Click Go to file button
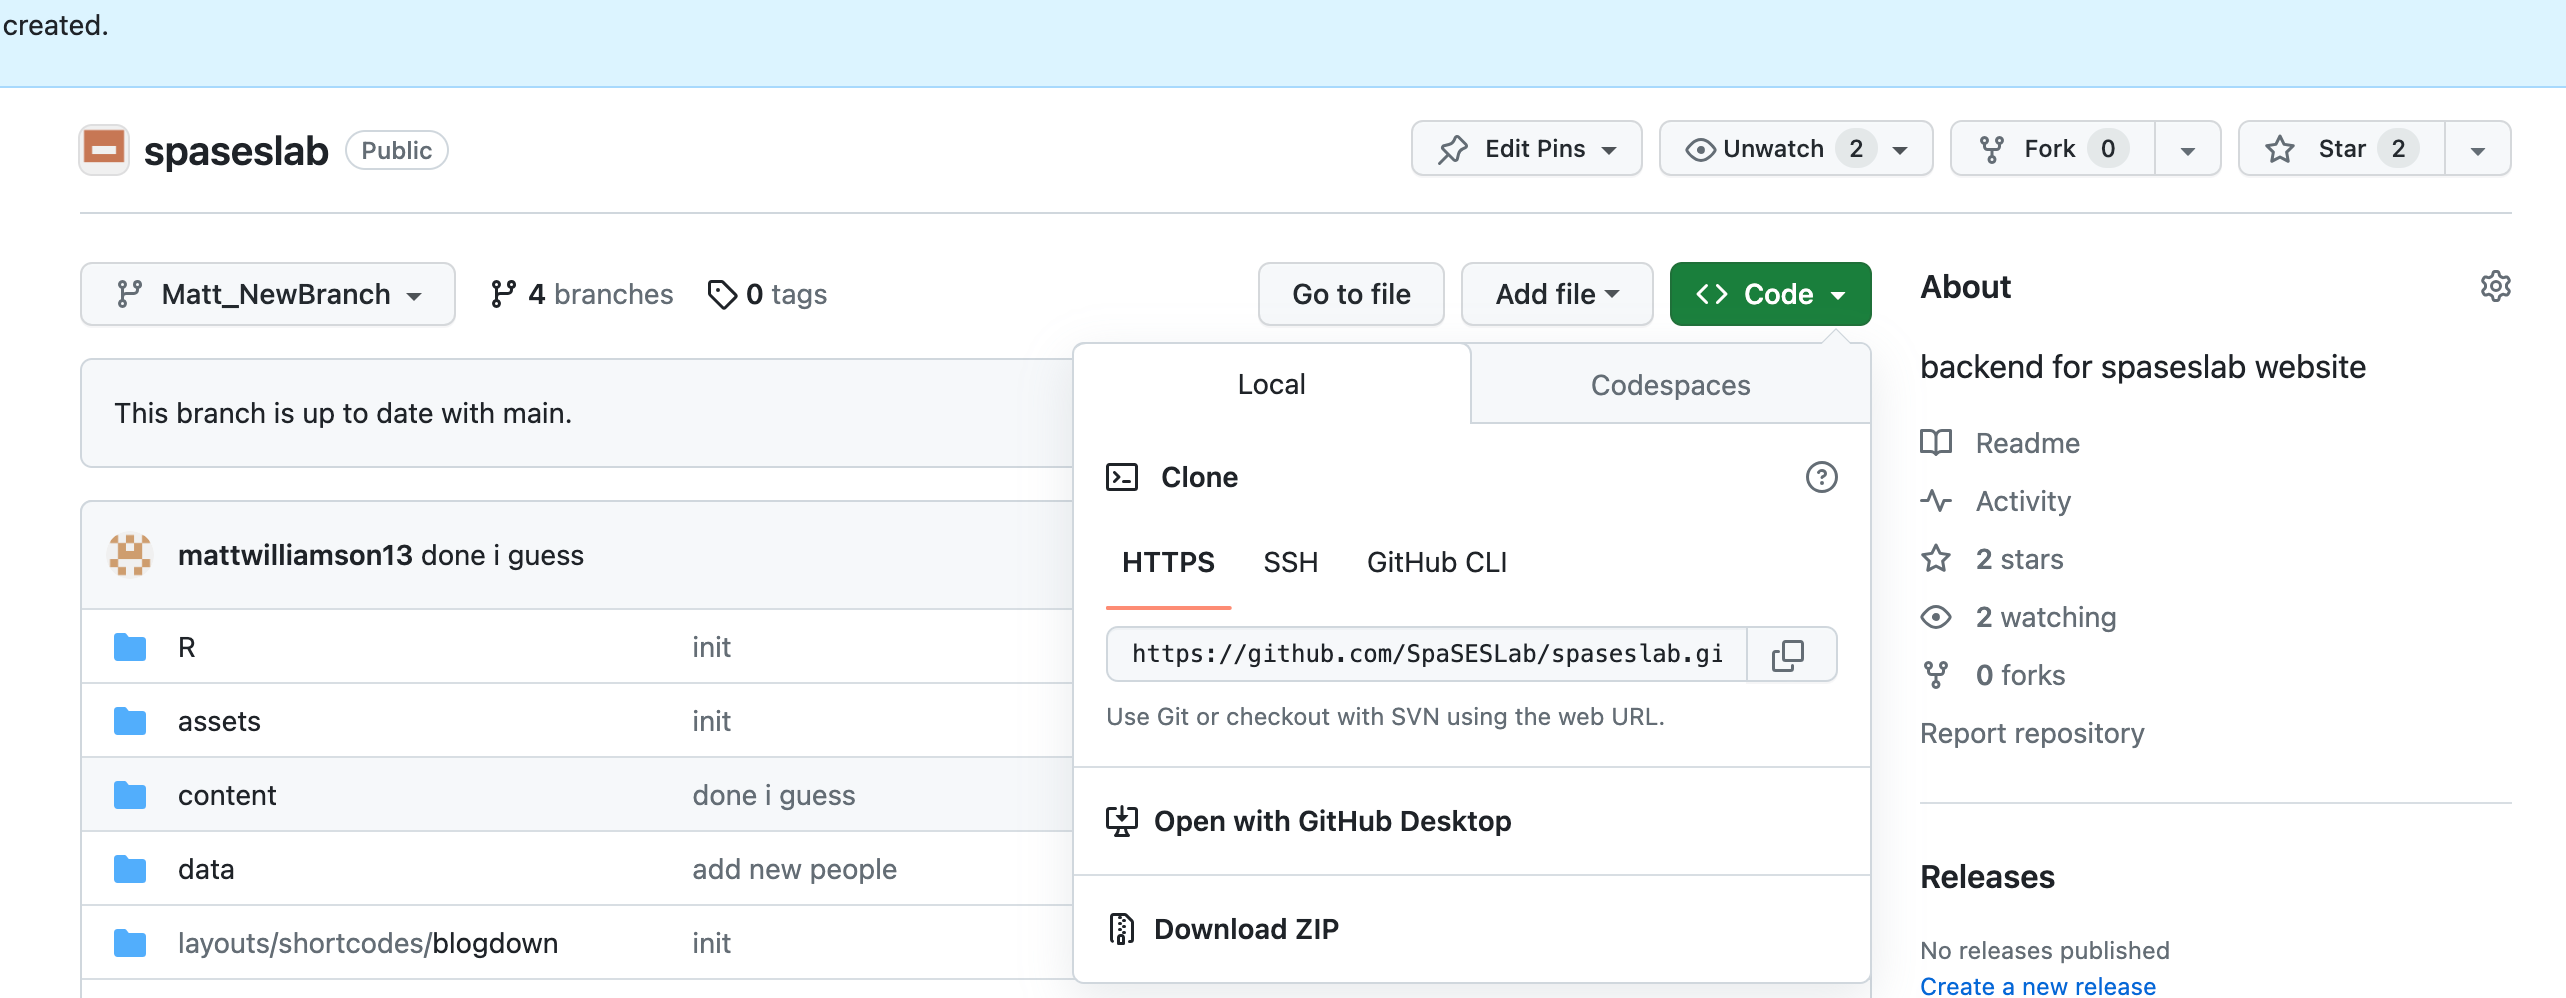The image size is (2566, 998). point(1351,294)
